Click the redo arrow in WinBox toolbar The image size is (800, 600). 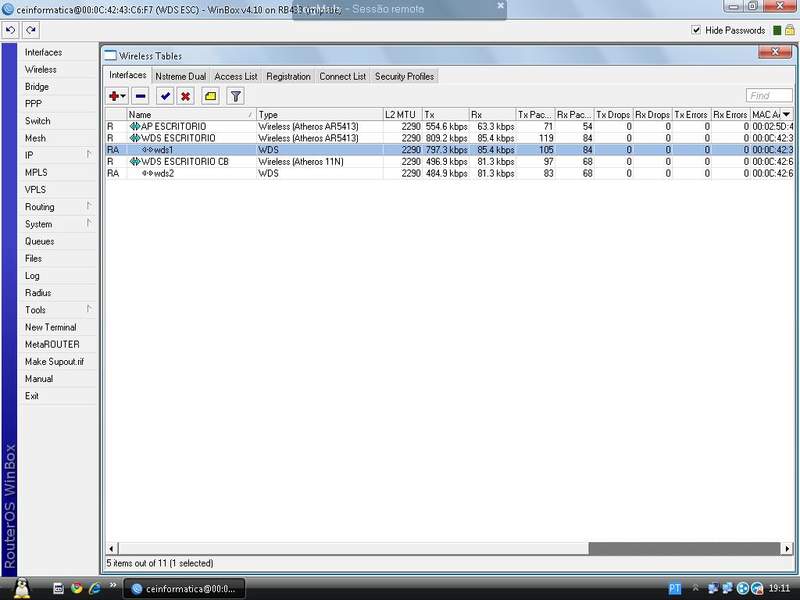point(31,30)
